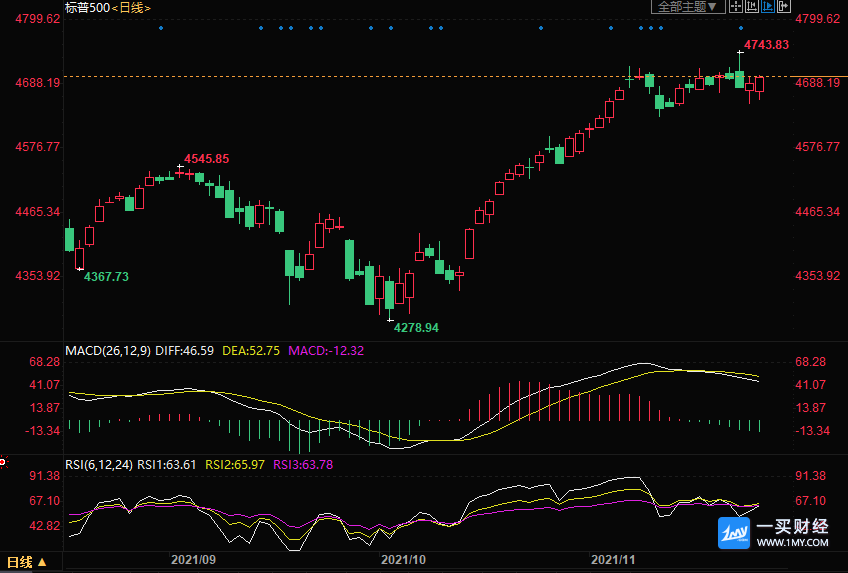Click the 2021/11 date label
The width and height of the screenshot is (848, 573).
613,559
